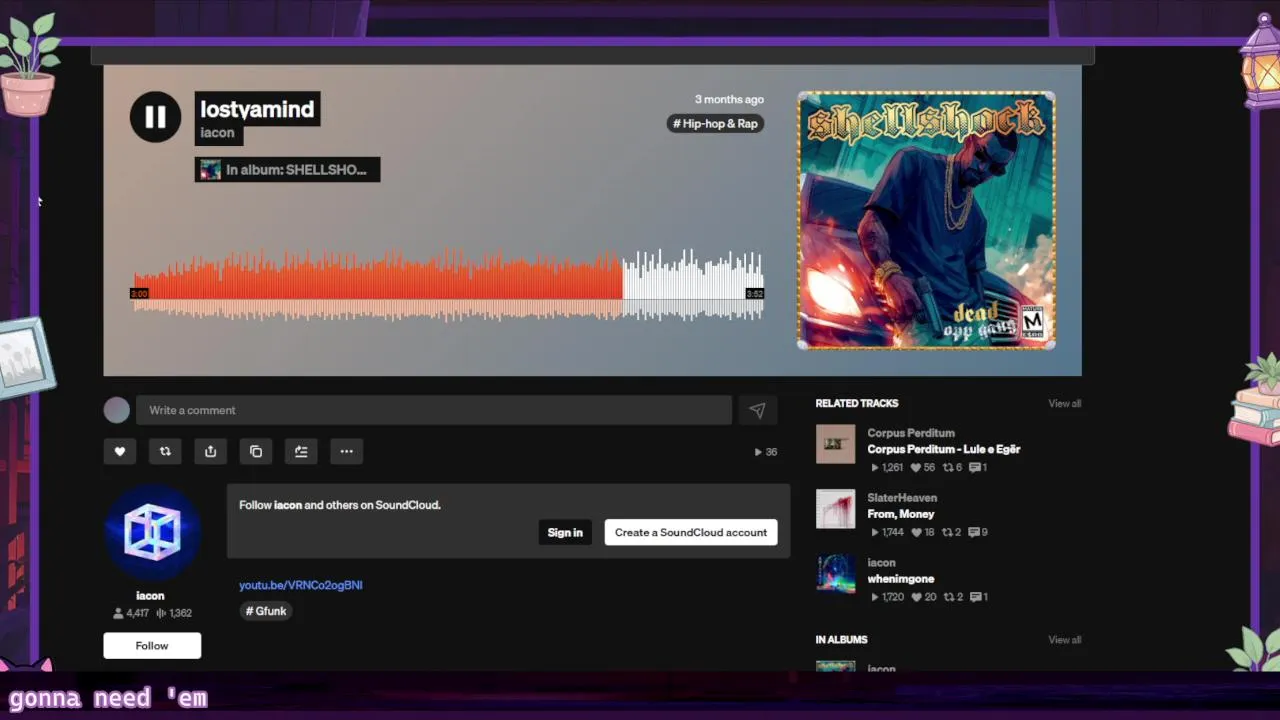
Task: Pause the lostyamind track
Action: 155,117
